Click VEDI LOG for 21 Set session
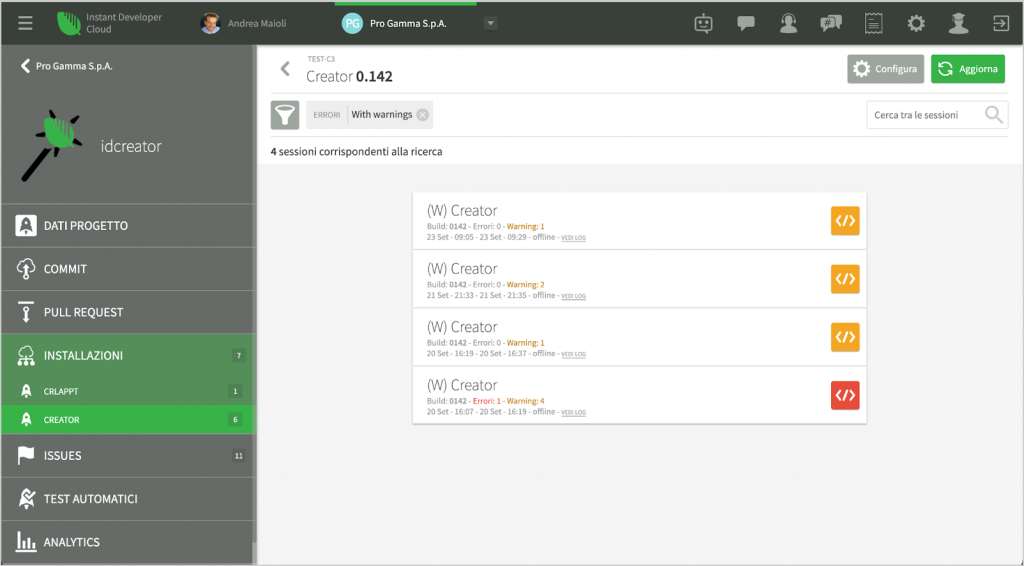1024x566 pixels. [x=573, y=296]
